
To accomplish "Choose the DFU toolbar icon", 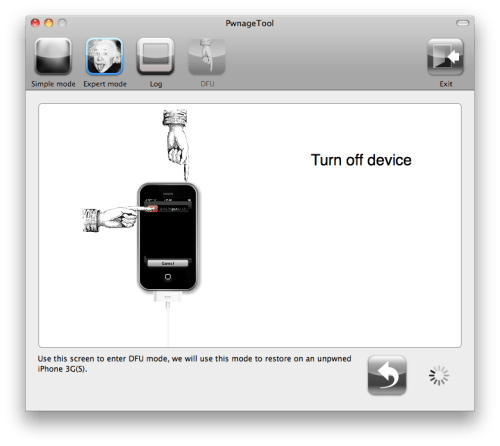I will [207, 56].
